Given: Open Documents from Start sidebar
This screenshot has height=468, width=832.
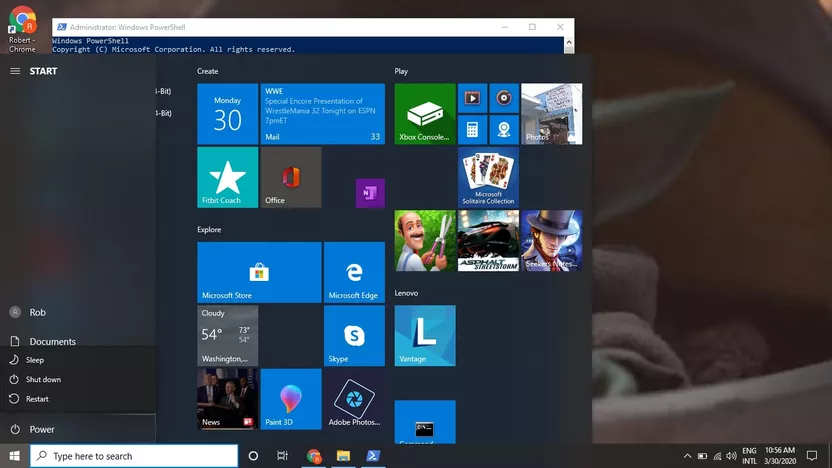Looking at the screenshot, I should coord(77,341).
